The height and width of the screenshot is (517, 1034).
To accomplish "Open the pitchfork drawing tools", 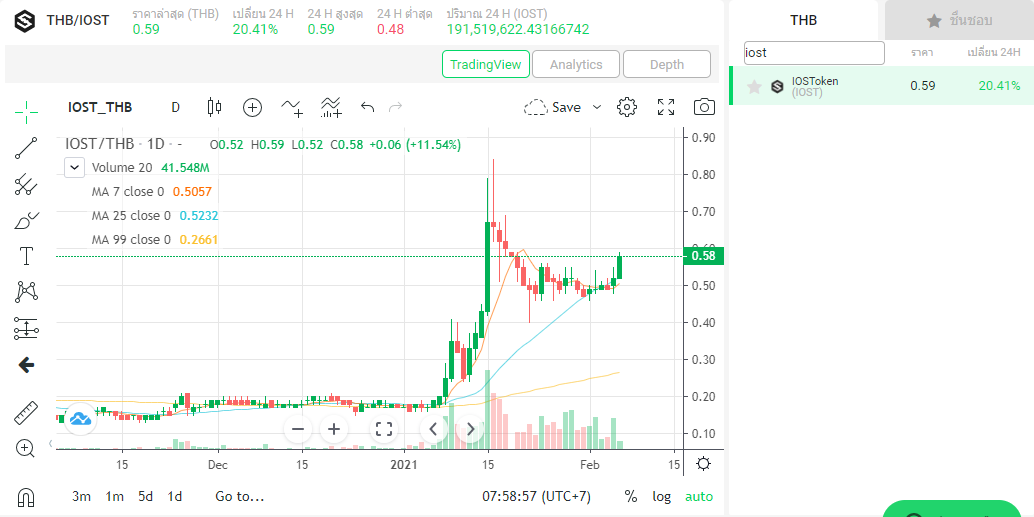I will pos(26,185).
